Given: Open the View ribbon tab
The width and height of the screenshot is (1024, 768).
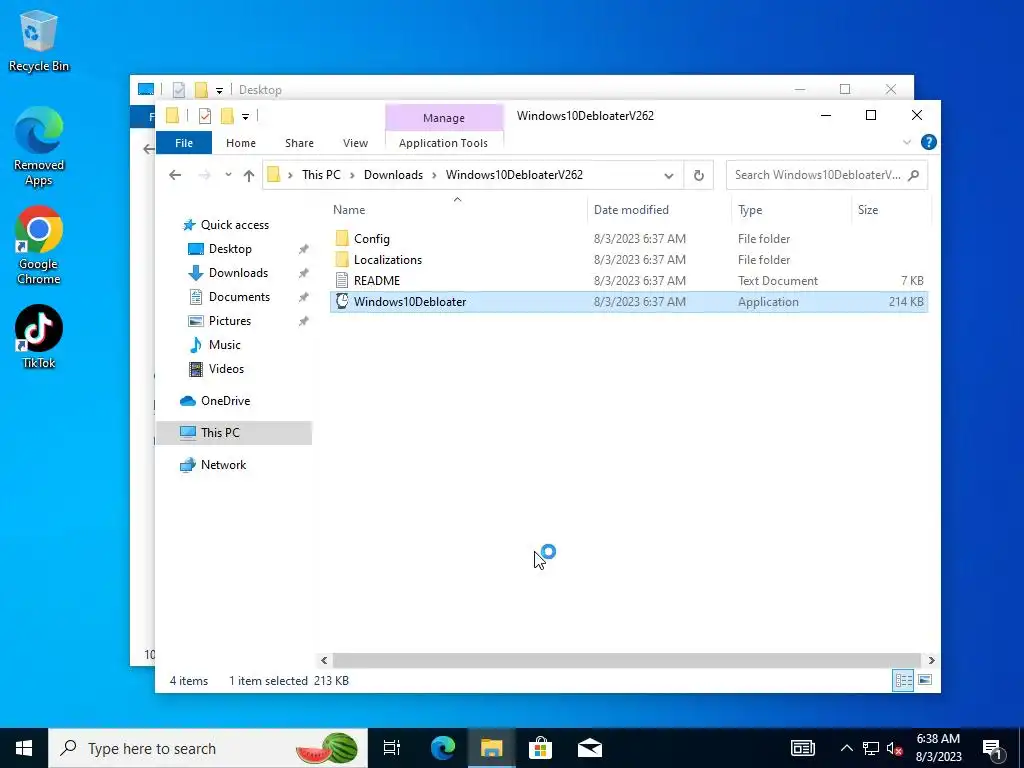Looking at the screenshot, I should tap(355, 142).
